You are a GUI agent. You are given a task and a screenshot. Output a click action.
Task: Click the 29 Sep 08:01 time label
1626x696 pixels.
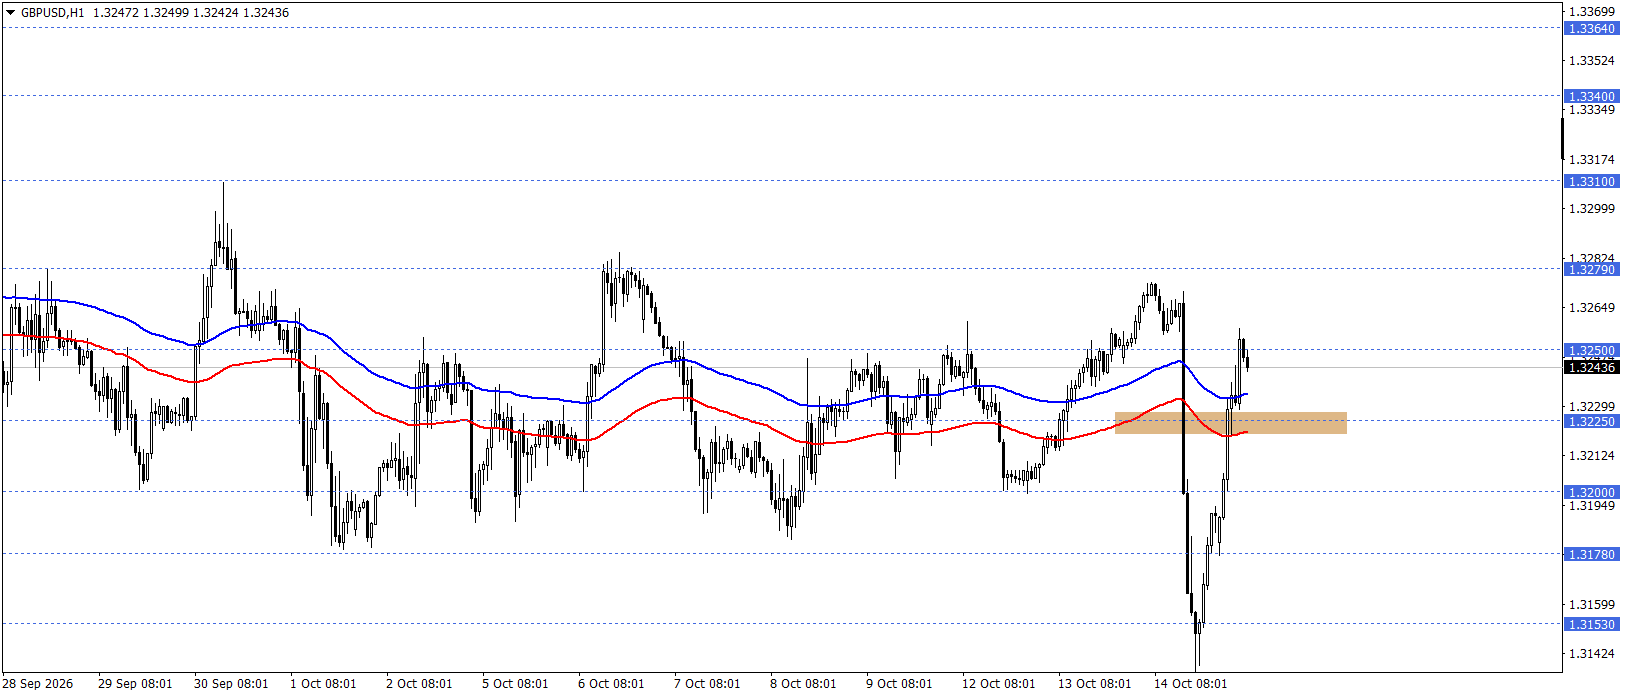click(x=135, y=684)
